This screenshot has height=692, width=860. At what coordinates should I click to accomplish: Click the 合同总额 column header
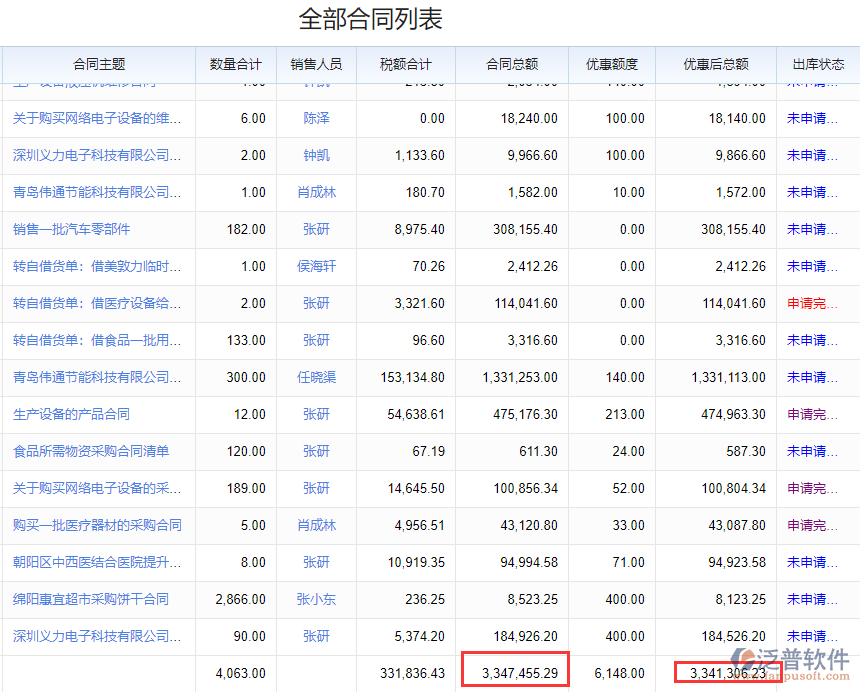pyautogui.click(x=512, y=64)
